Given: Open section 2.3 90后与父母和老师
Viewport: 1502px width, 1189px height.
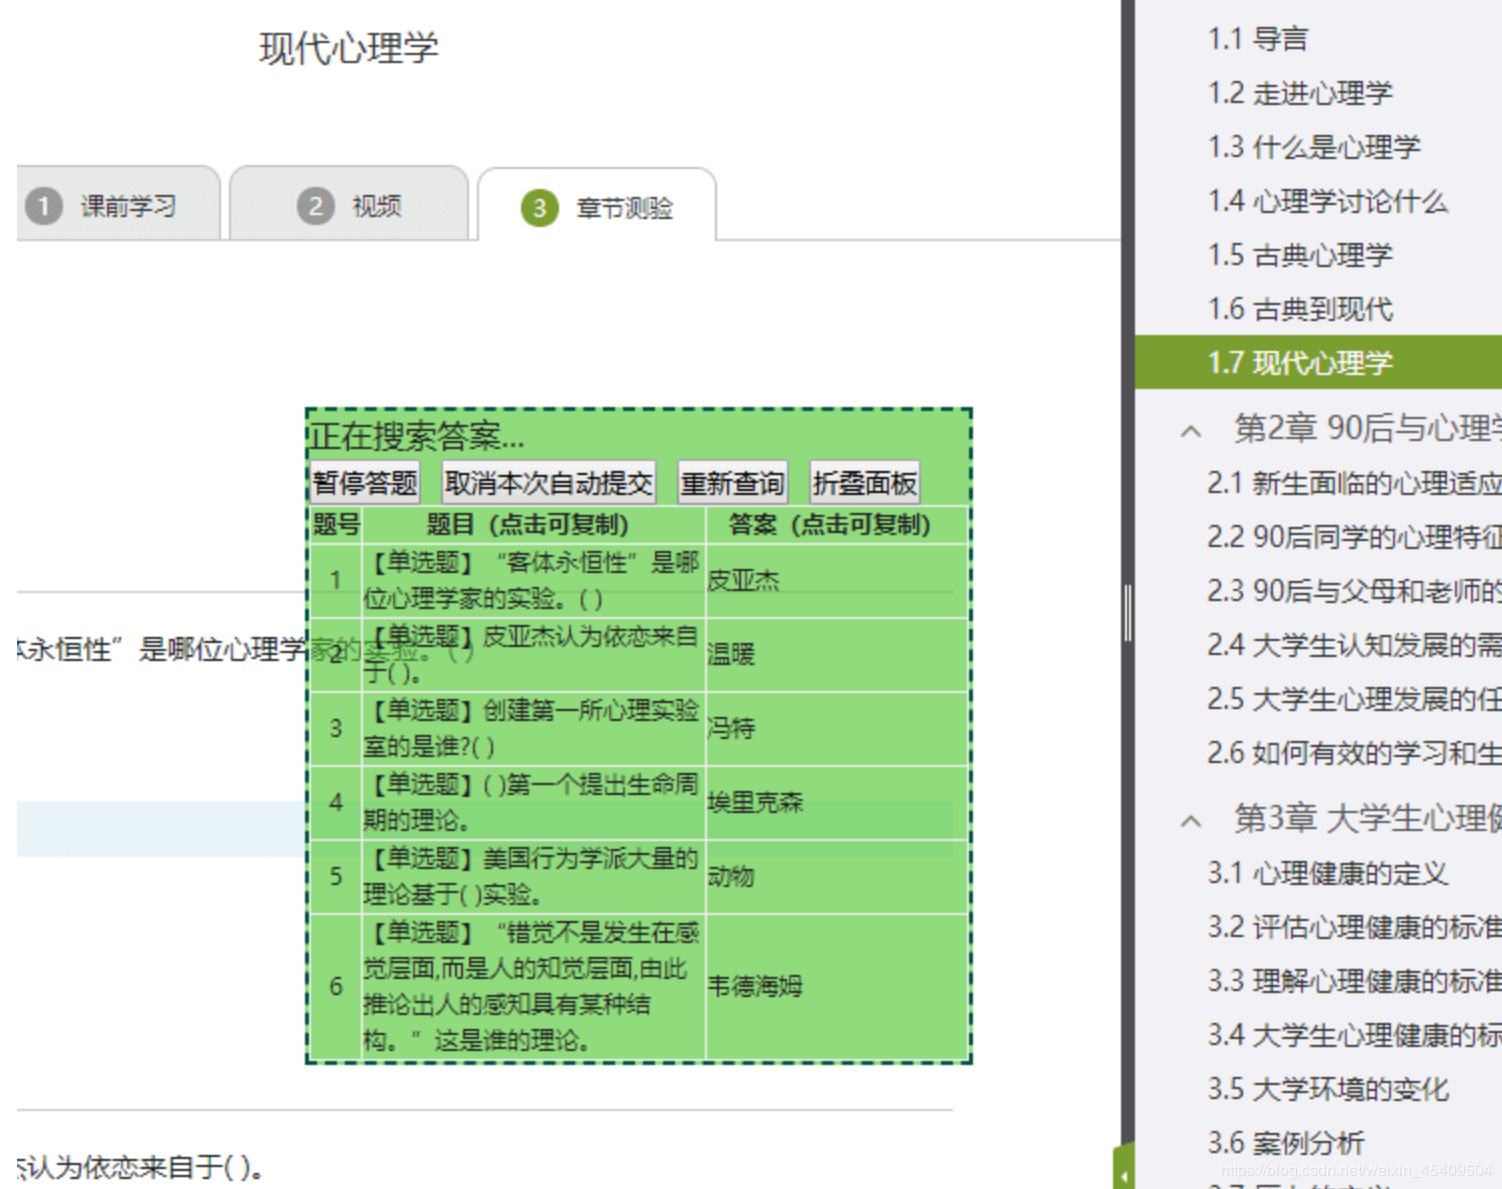Looking at the screenshot, I should click(1354, 591).
